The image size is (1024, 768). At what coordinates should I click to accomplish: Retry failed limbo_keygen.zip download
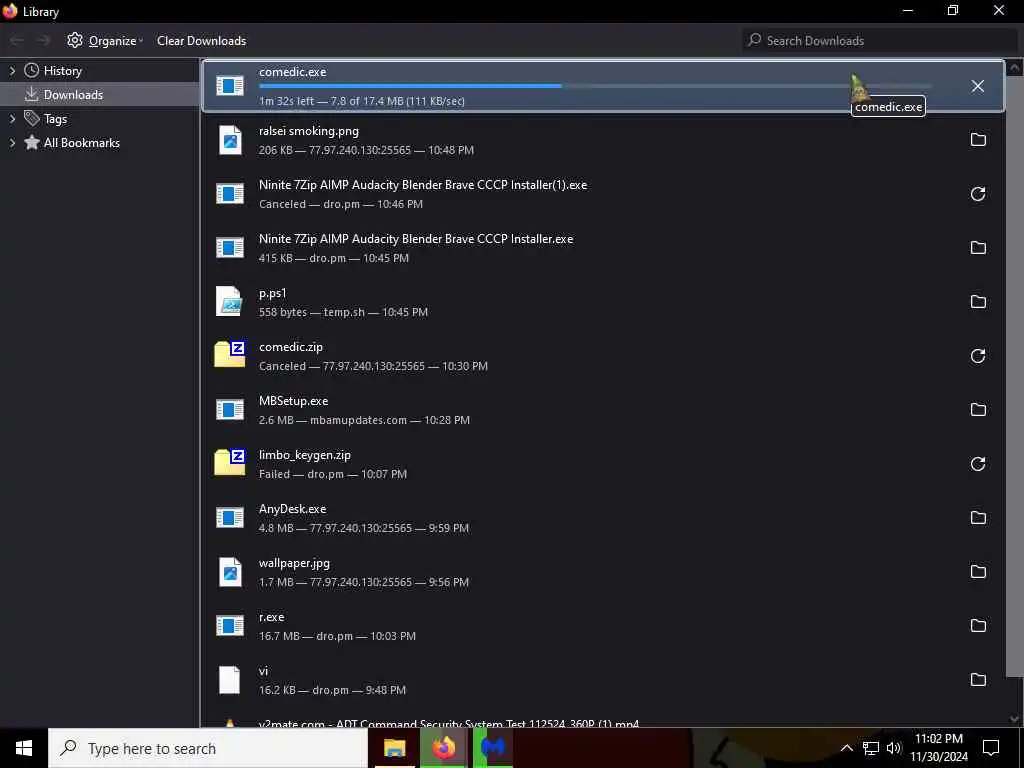coord(978,464)
